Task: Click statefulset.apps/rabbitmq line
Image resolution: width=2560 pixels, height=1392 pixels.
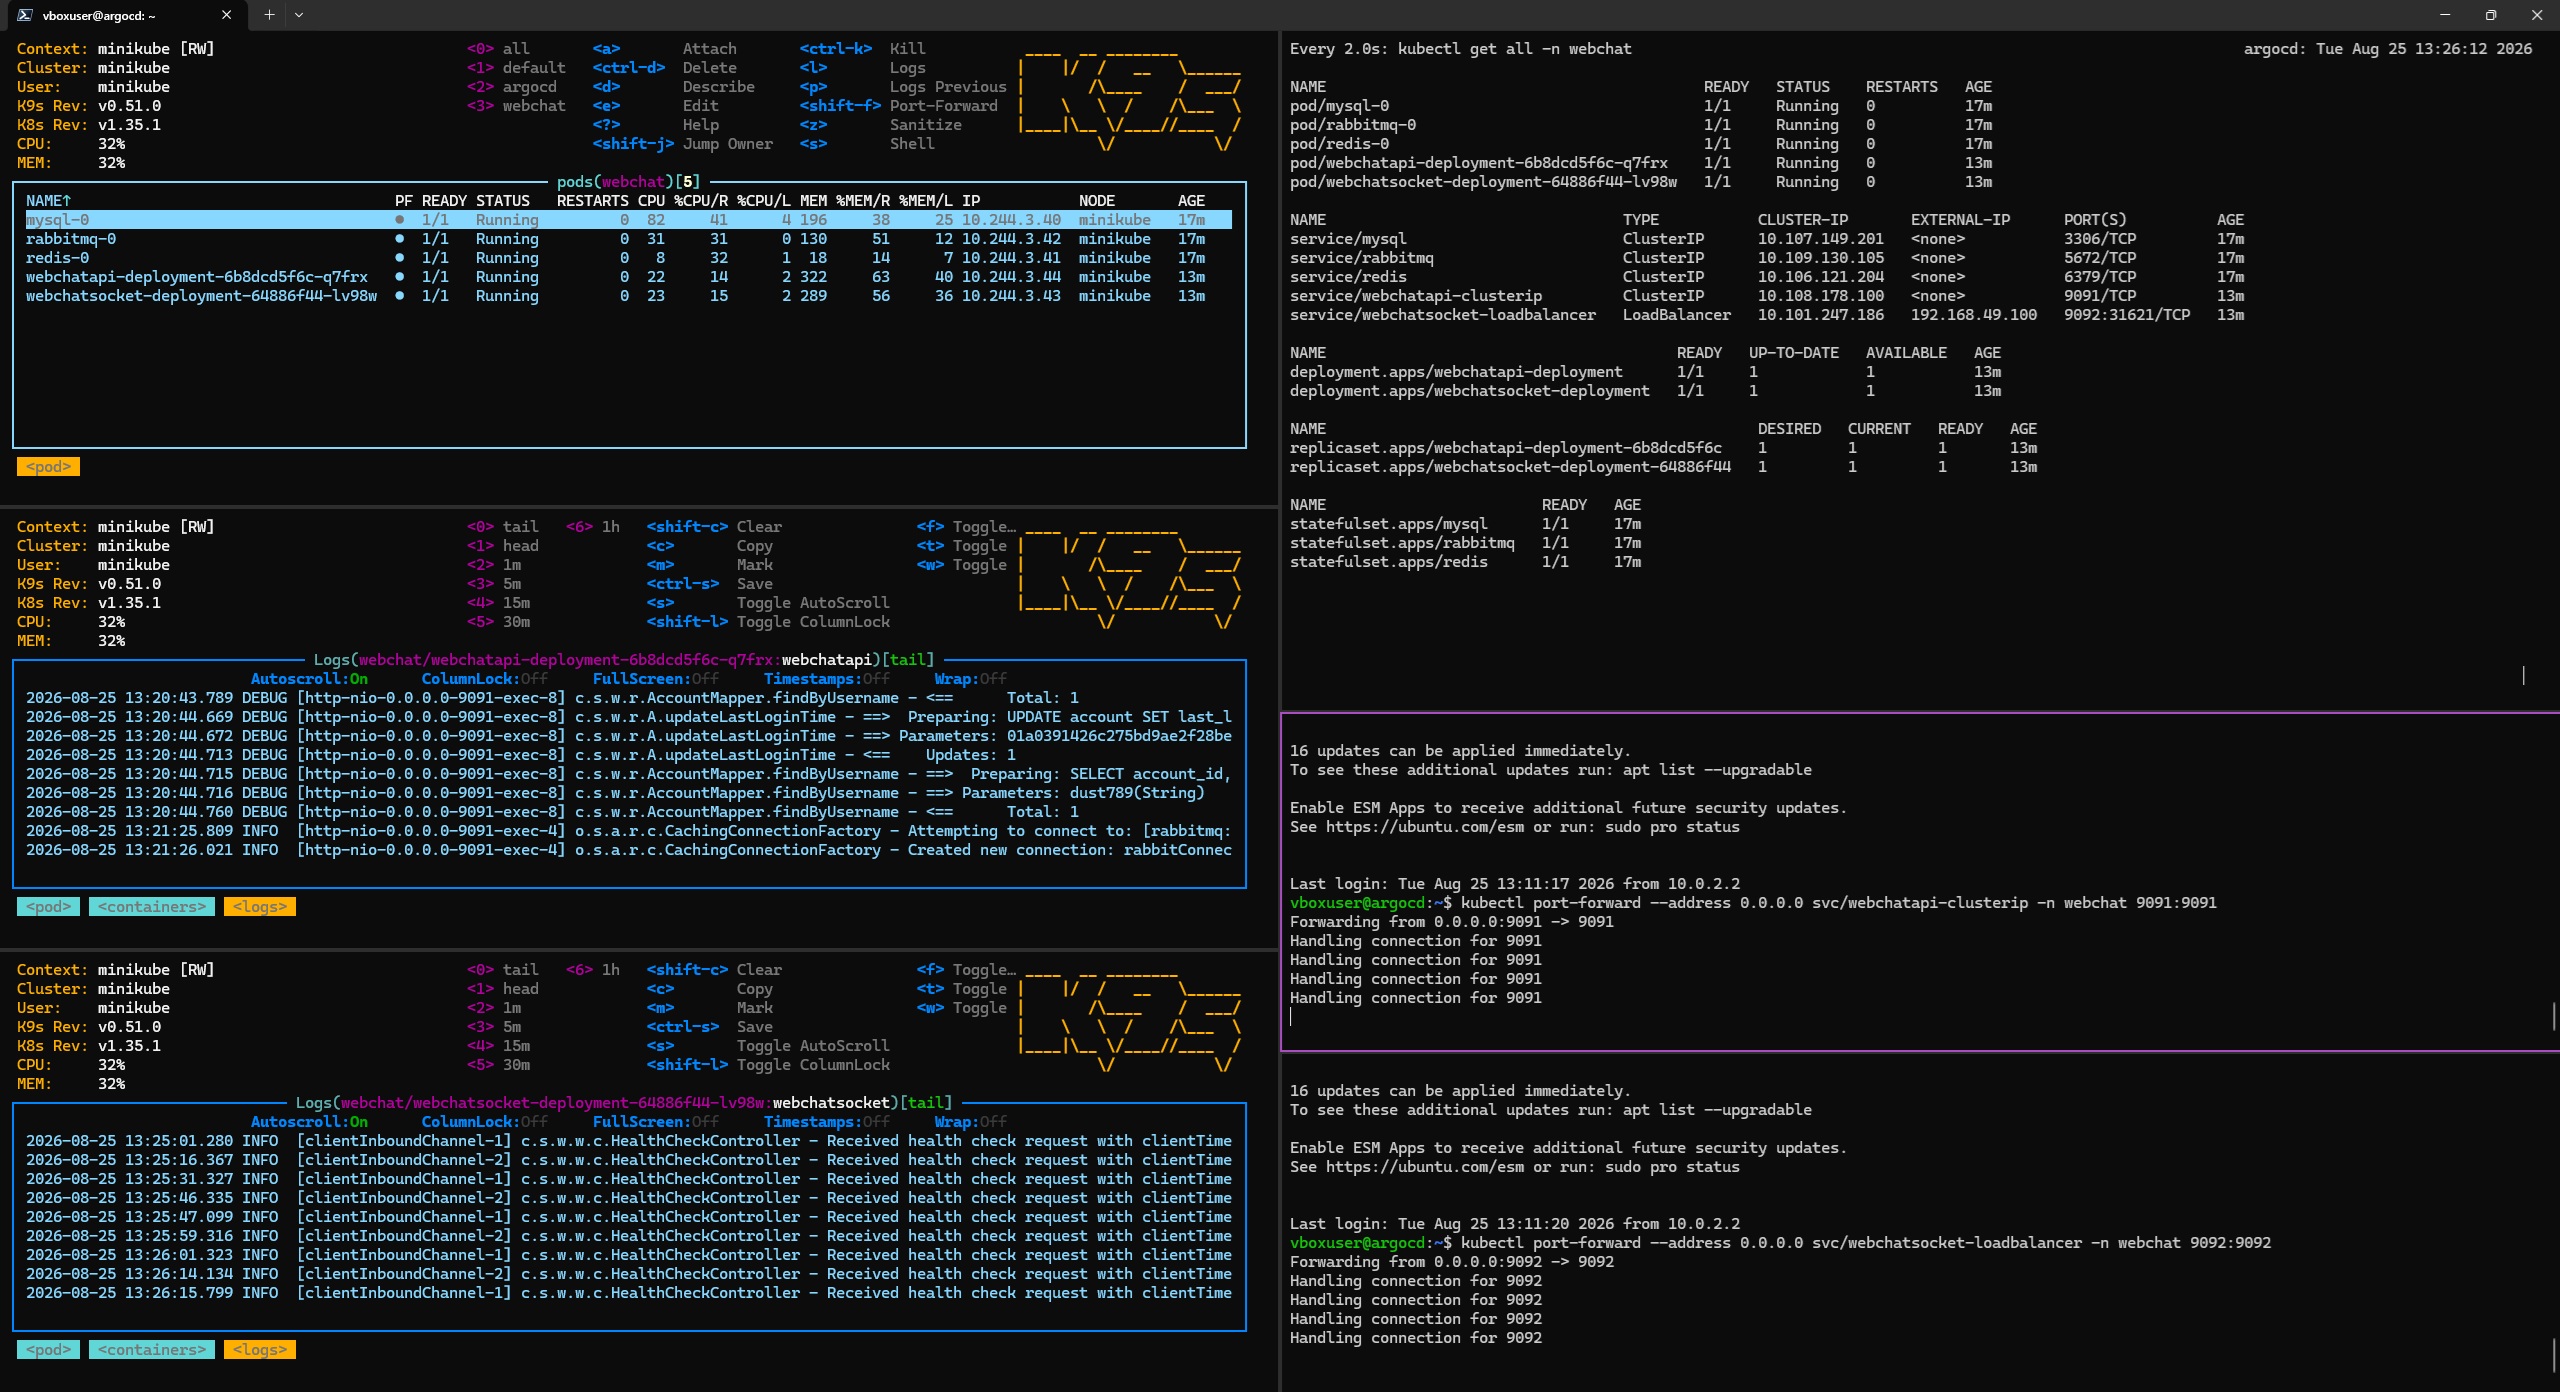Action: (x=1465, y=543)
